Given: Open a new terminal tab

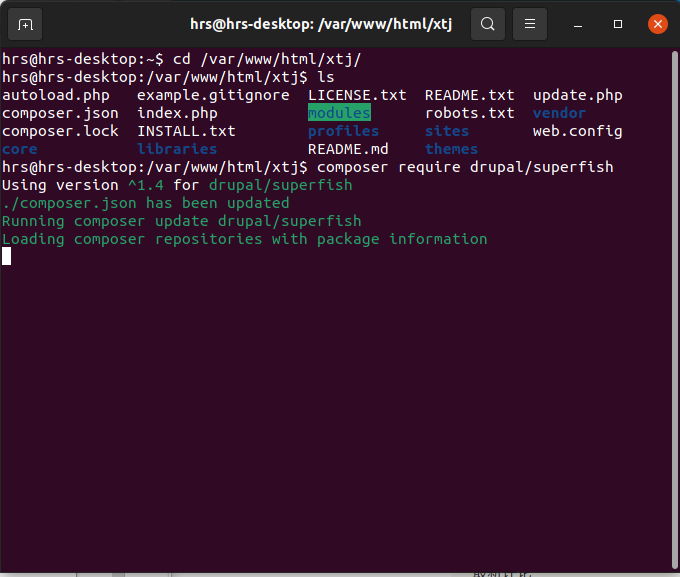Looking at the screenshot, I should (x=25, y=24).
